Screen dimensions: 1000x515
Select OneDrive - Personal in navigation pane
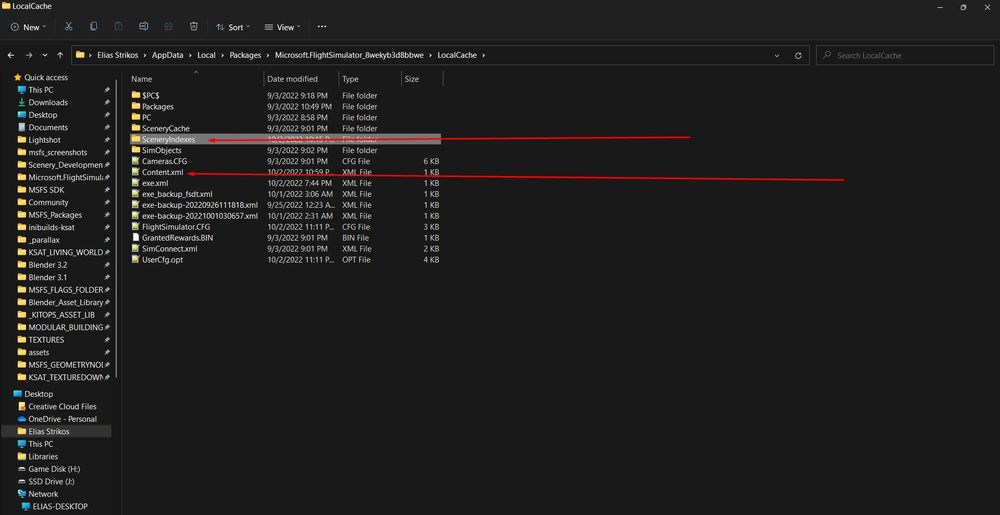(x=62, y=419)
